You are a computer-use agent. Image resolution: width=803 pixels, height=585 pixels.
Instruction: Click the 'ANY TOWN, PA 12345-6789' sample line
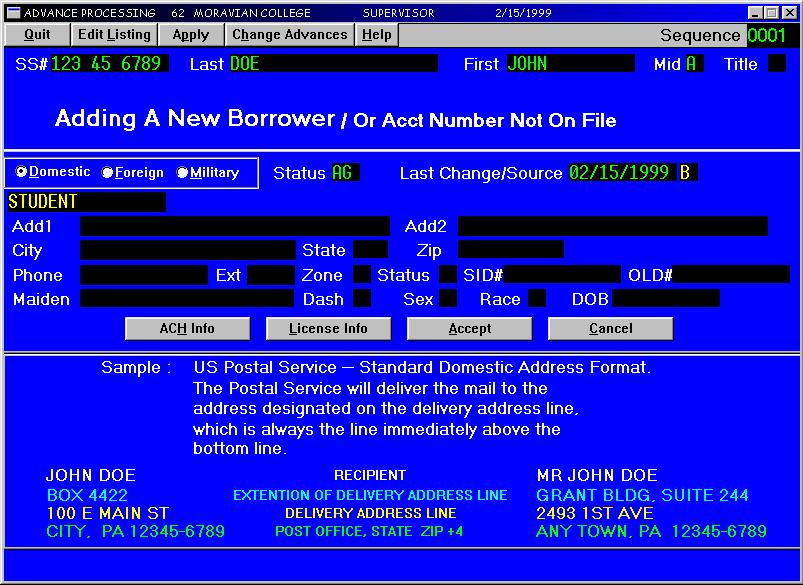tap(651, 531)
